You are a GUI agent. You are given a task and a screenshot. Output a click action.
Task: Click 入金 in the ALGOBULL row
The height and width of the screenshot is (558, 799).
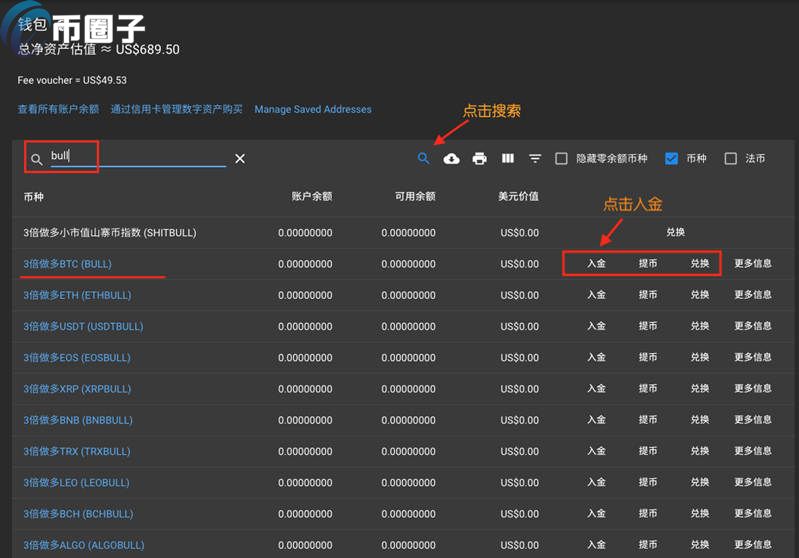[596, 544]
